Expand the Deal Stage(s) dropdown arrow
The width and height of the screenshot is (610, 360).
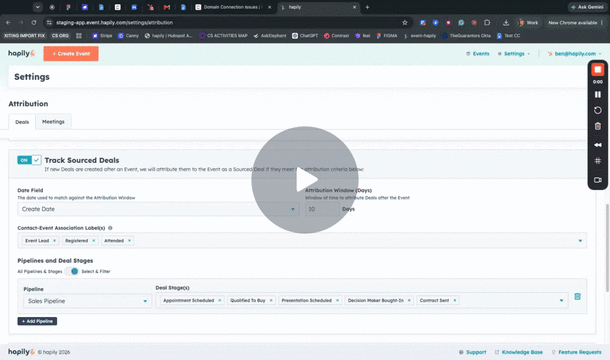[x=561, y=300]
